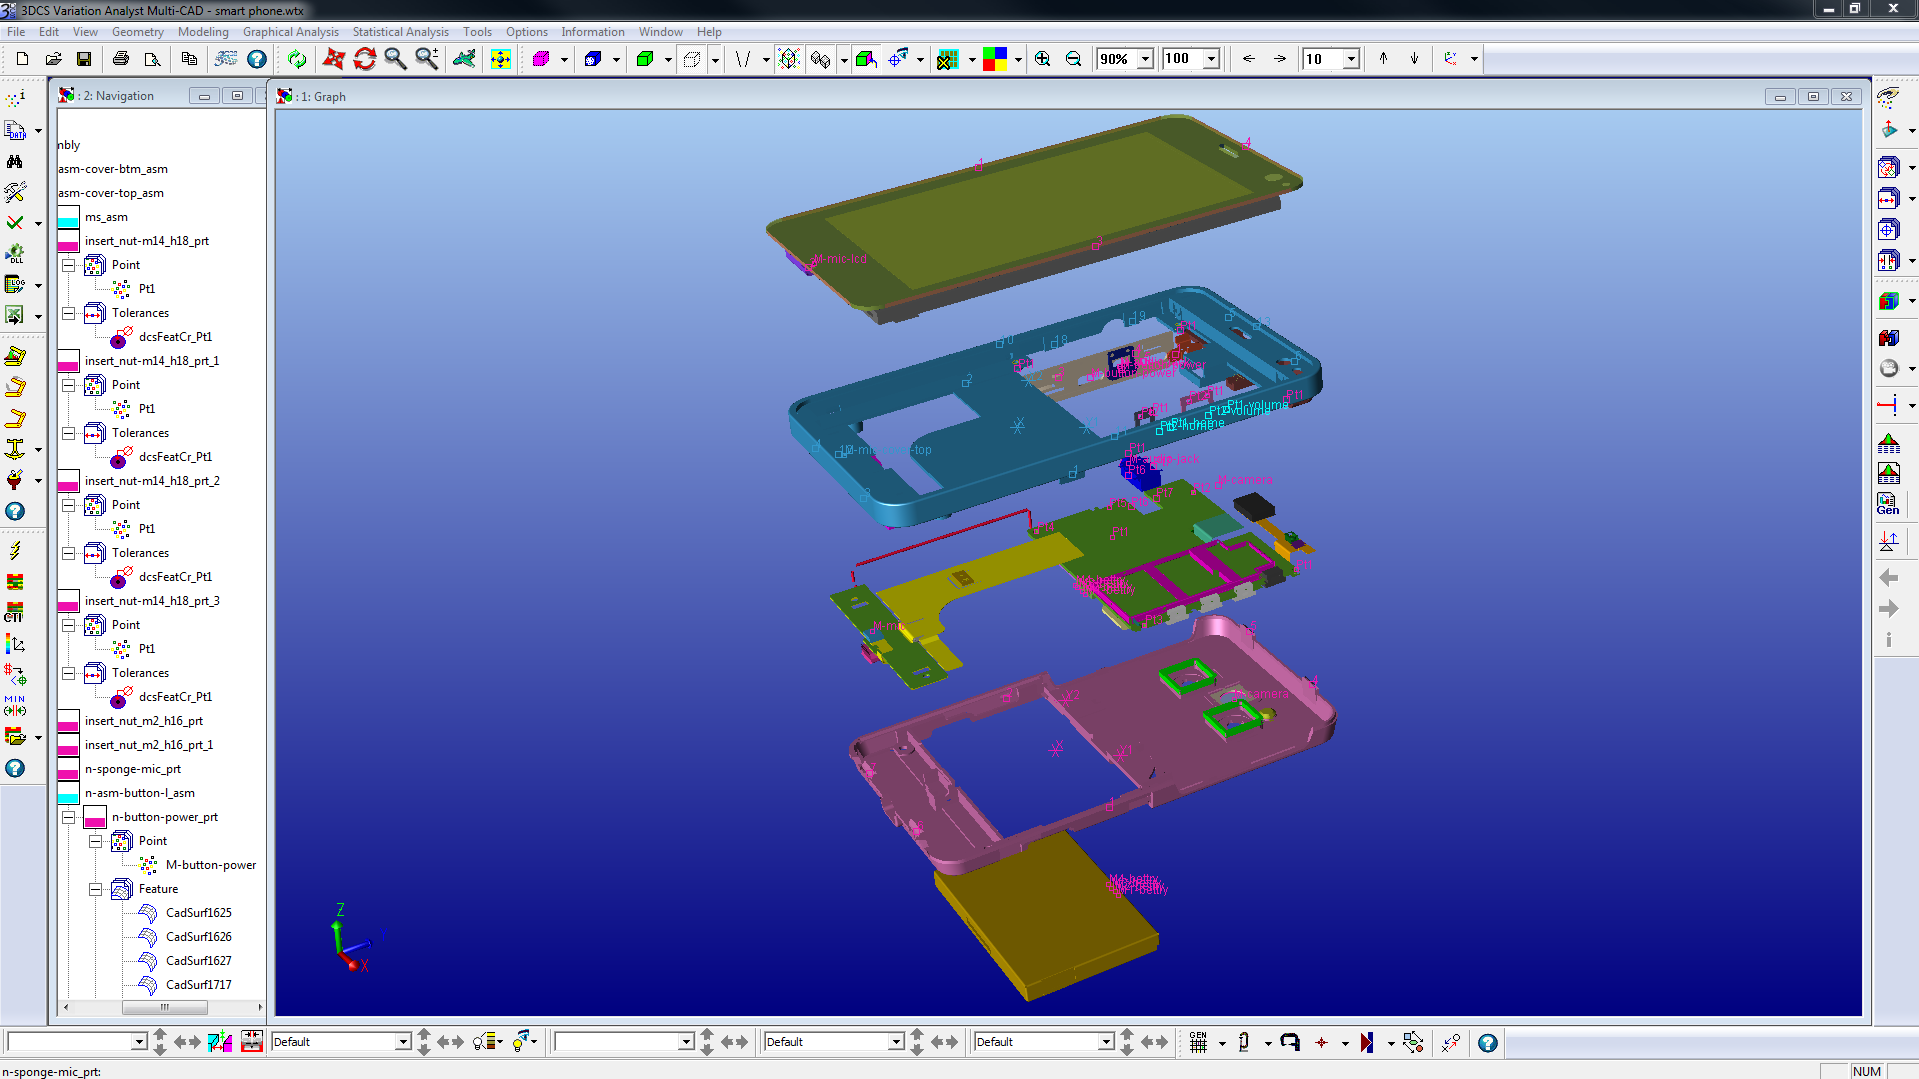Collapse the Feature node in navigation tree
Viewport: 1919px width, 1079px height.
pos(95,889)
